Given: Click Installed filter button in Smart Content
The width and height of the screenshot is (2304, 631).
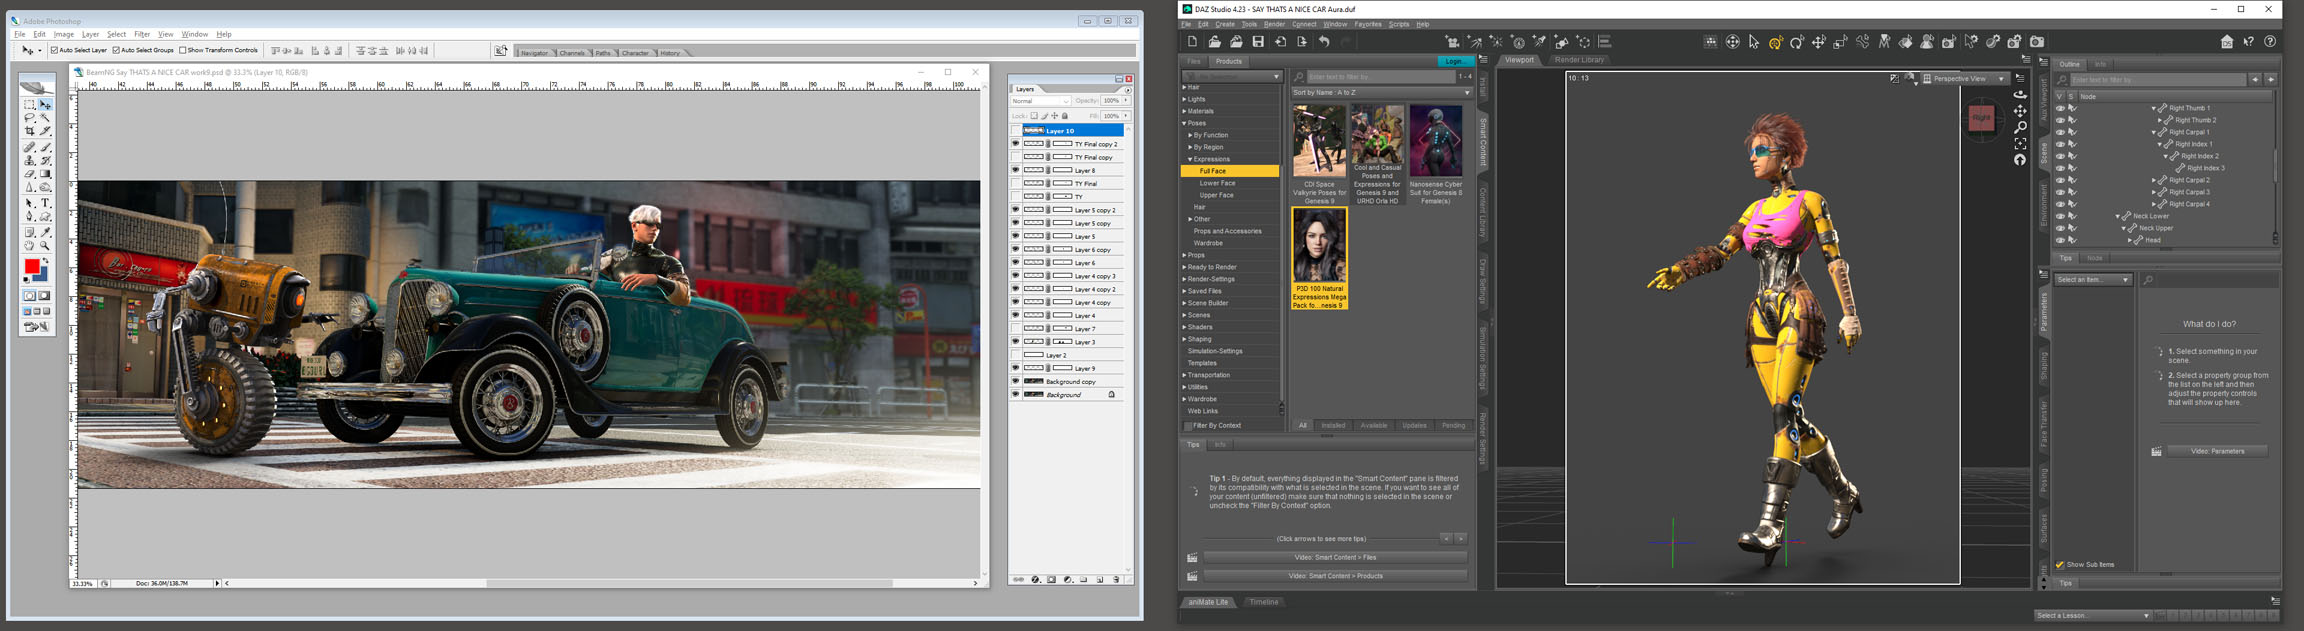Looking at the screenshot, I should coord(1333,426).
